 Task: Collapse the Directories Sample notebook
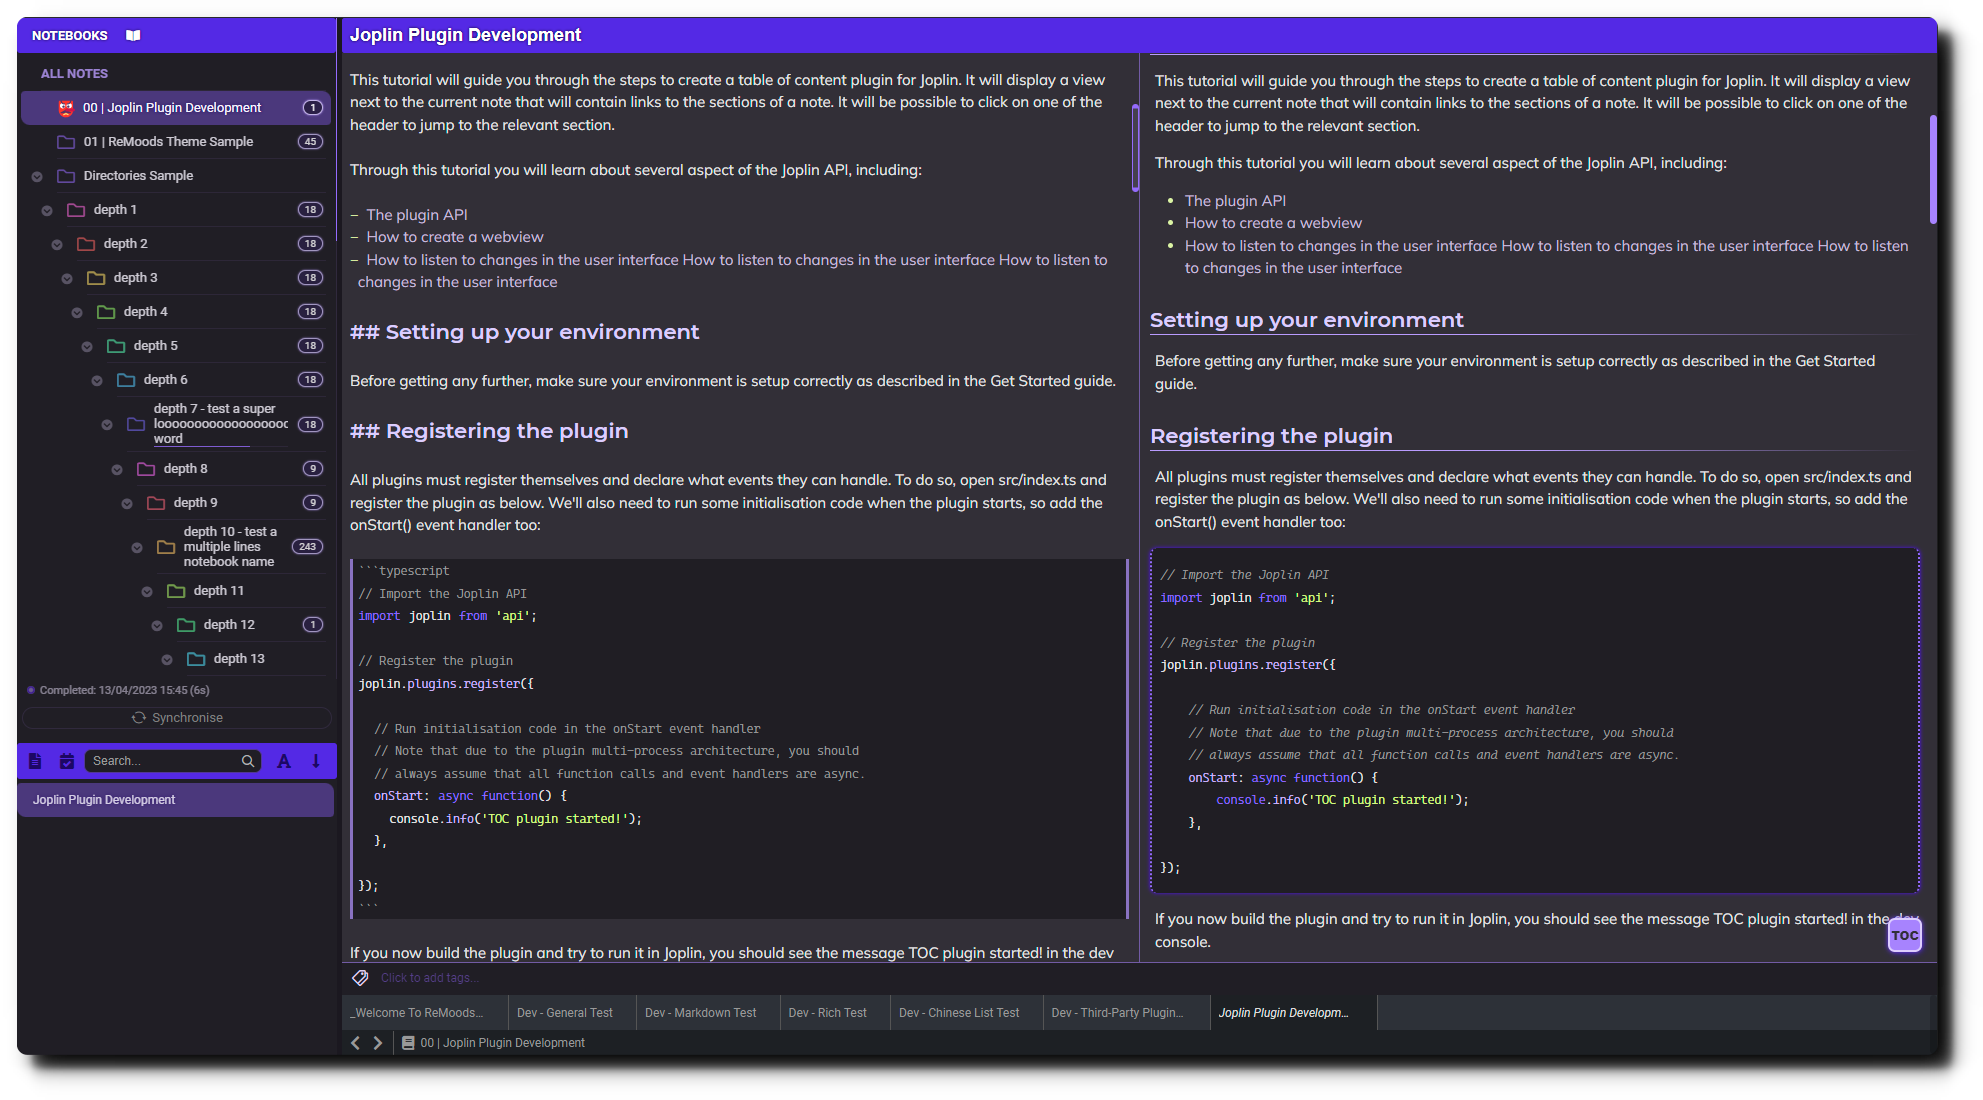click(x=37, y=177)
